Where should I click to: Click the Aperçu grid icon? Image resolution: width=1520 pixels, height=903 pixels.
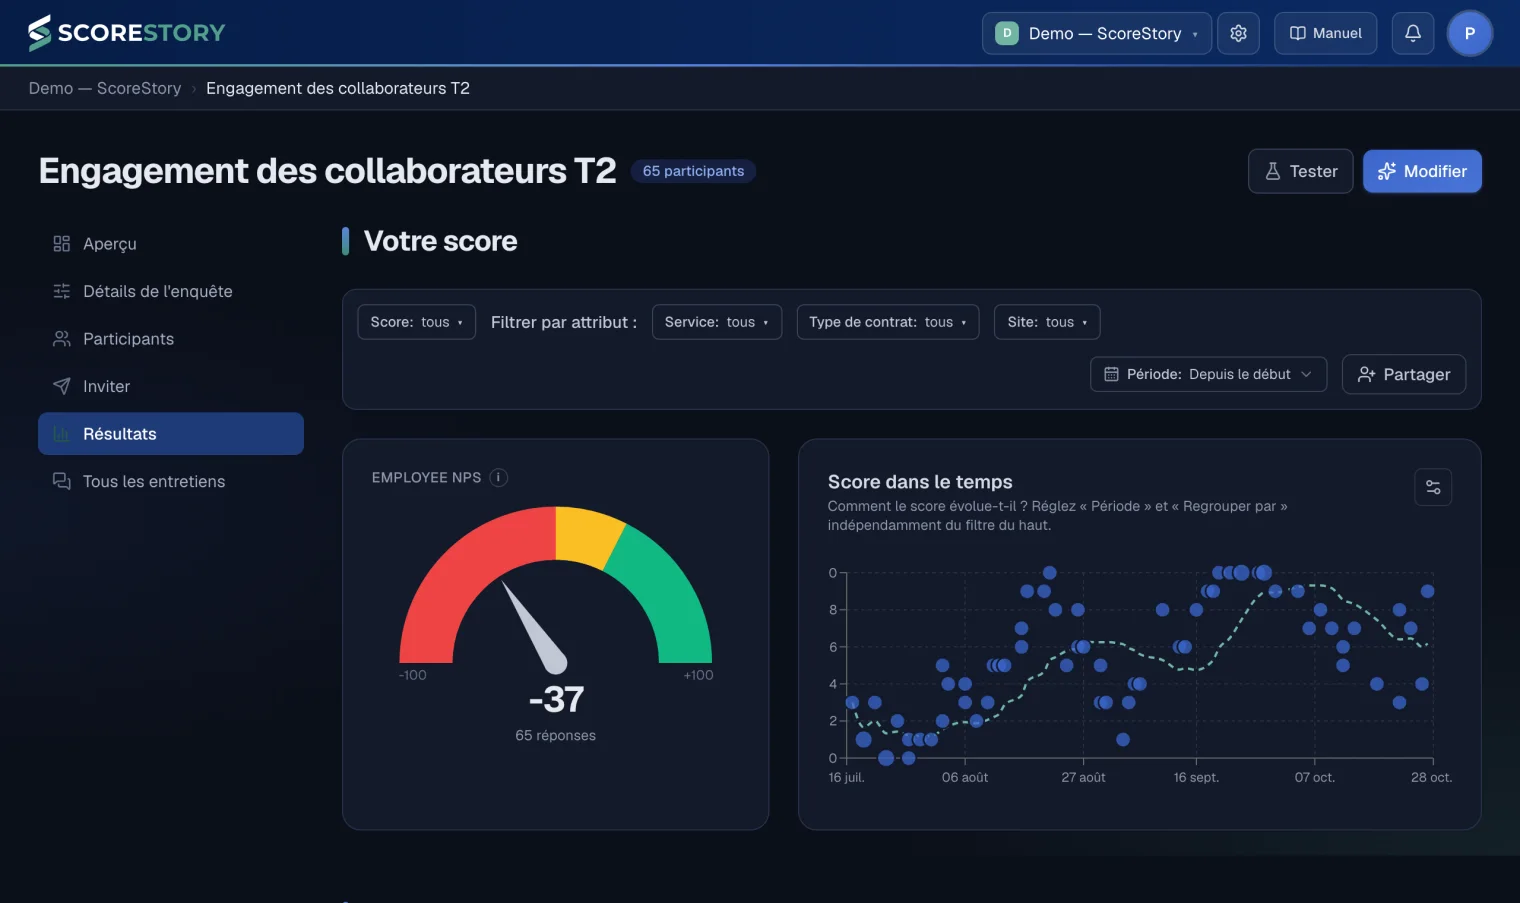tap(62, 244)
